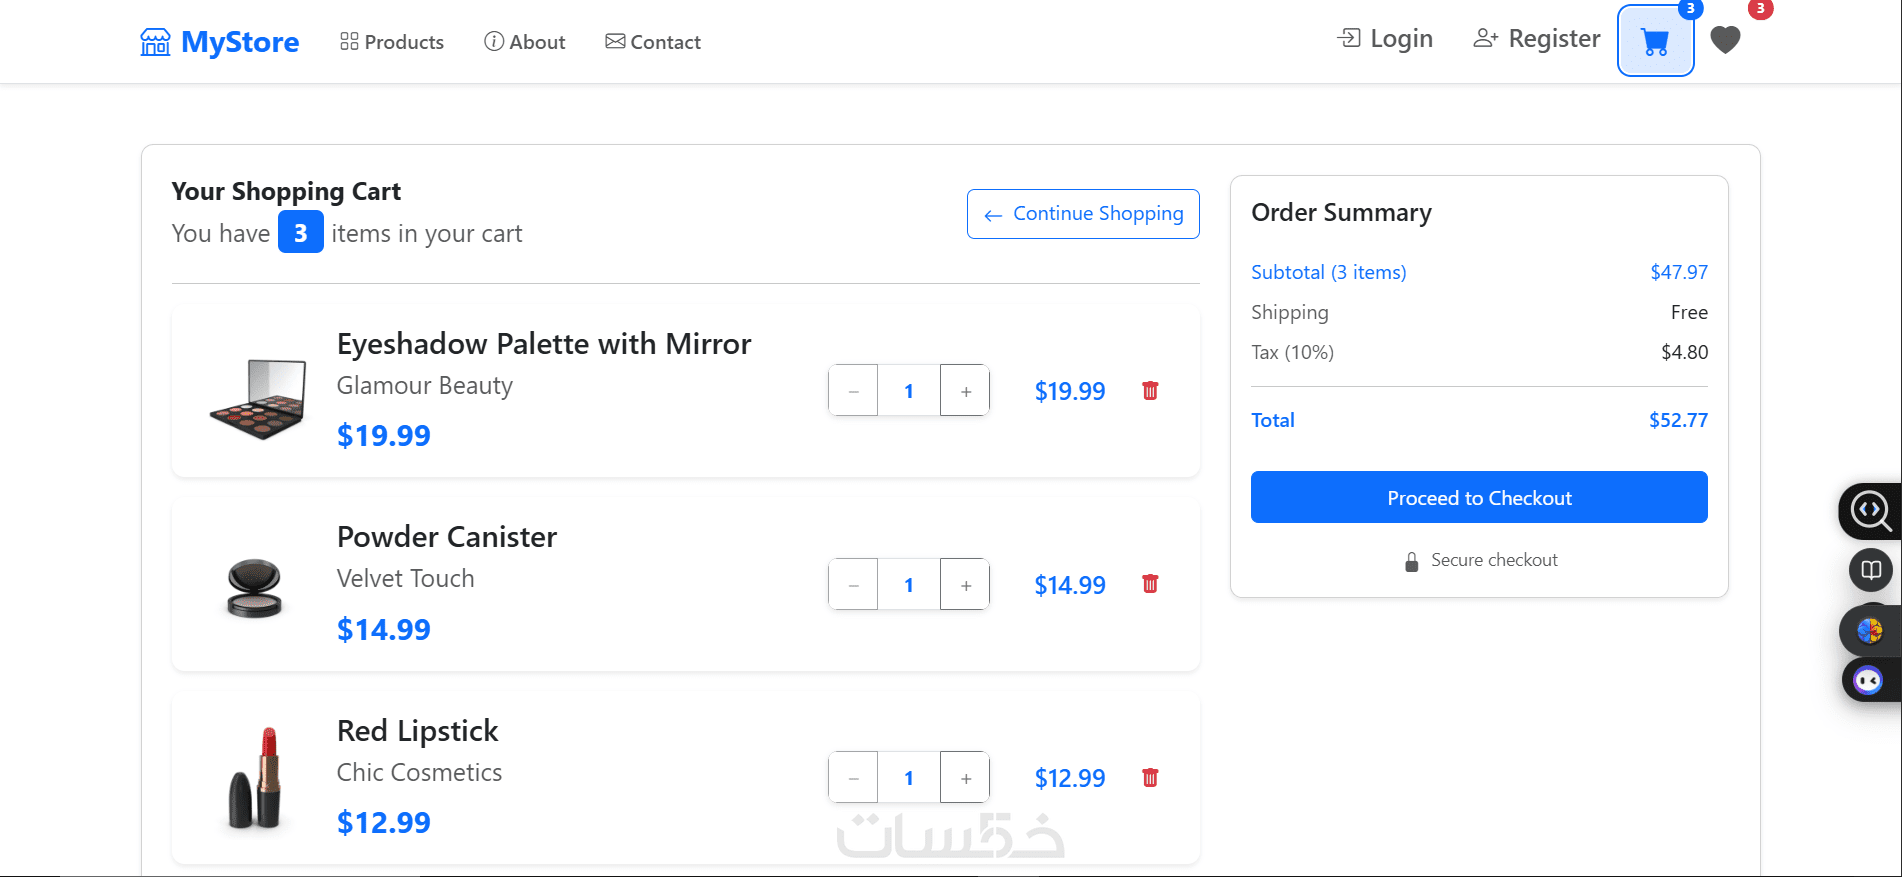This screenshot has height=877, width=1902.
Task: Delete Eyeshadow Palette using trash icon
Action: pyautogui.click(x=1150, y=391)
